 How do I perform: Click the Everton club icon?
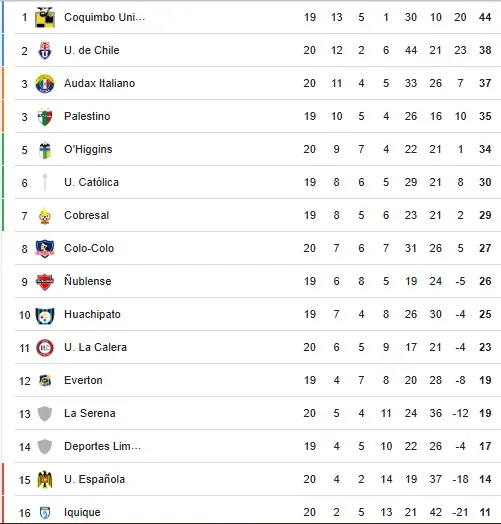[45, 381]
